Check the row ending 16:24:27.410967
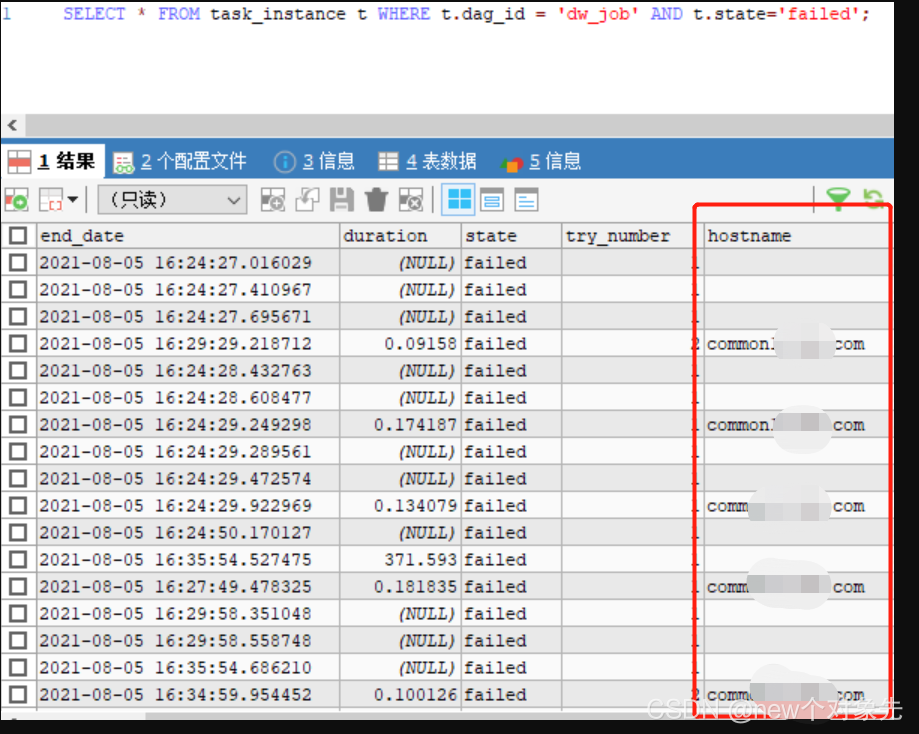Viewport: 919px width, 734px height. [x=18, y=290]
